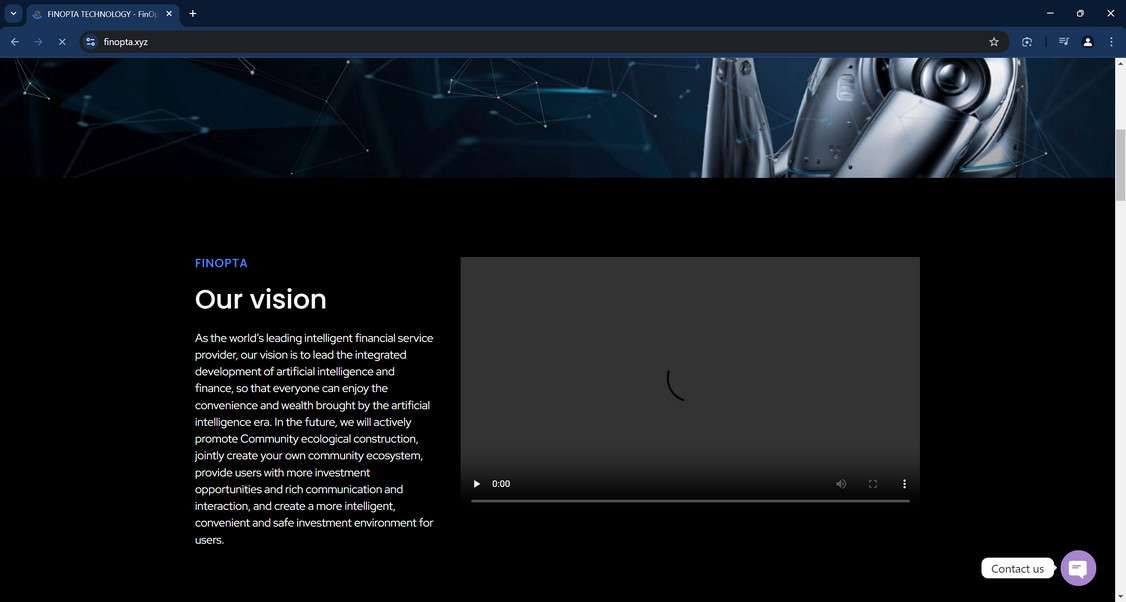Click the page vertical scrollbar thumb

(1120, 165)
